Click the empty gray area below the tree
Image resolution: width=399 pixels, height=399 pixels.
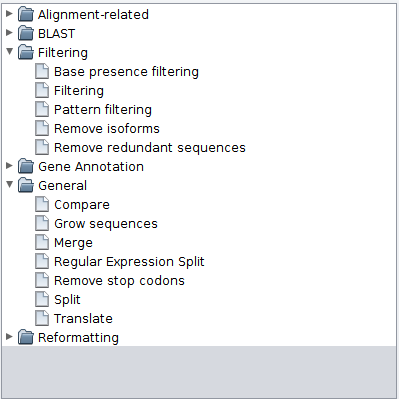pyautogui.click(x=199, y=372)
